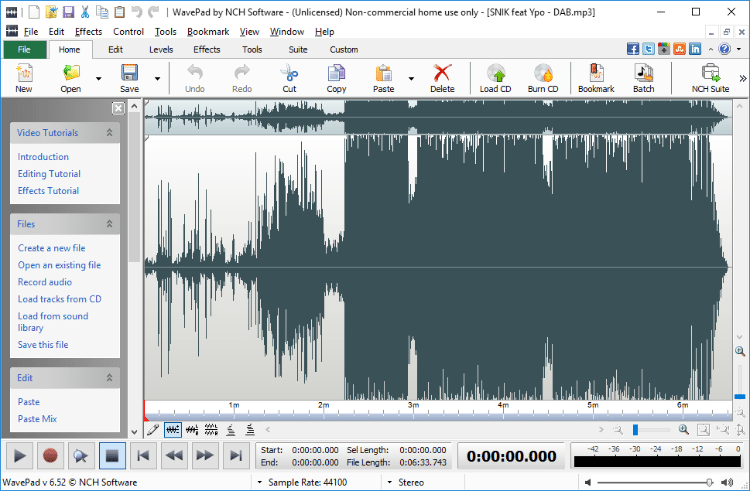
Task: Expand the toolbar overflow chevron
Action: (x=742, y=78)
